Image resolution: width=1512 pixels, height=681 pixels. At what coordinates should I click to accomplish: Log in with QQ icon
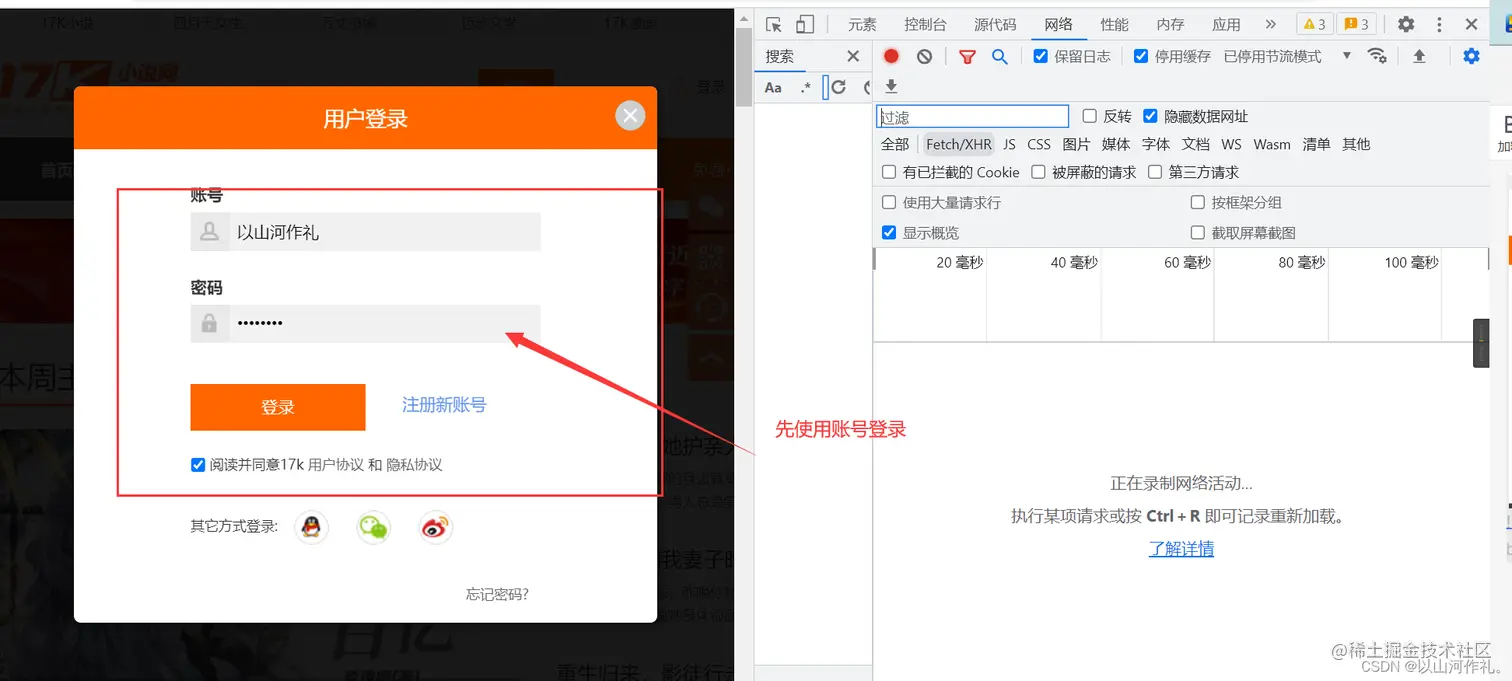tap(312, 527)
